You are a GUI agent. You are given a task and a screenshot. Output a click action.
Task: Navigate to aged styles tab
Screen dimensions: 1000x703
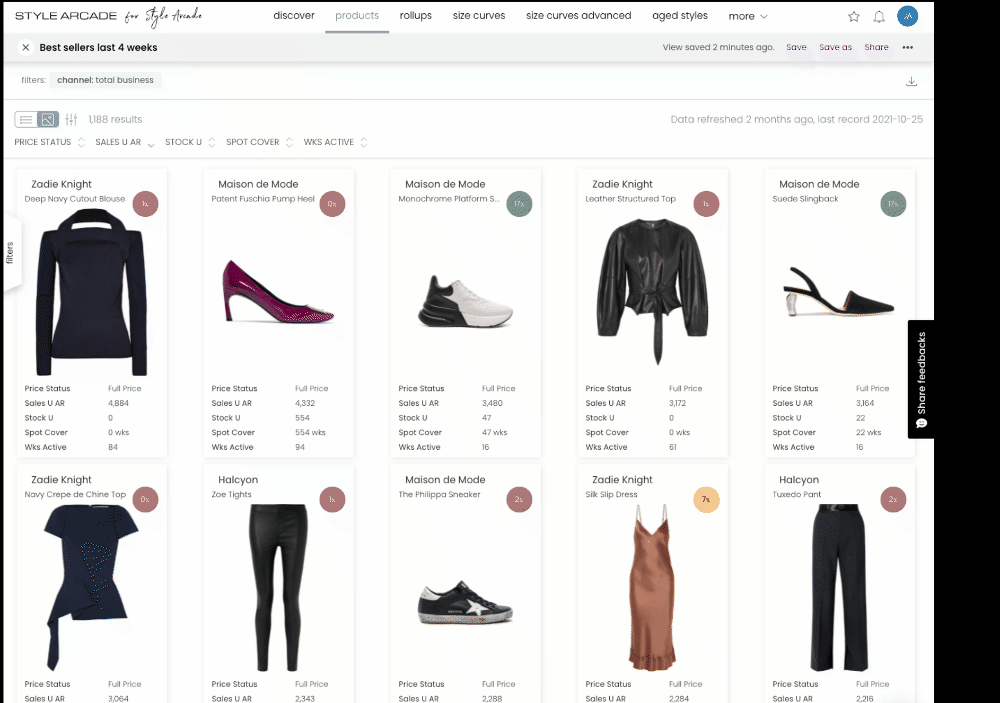680,15
